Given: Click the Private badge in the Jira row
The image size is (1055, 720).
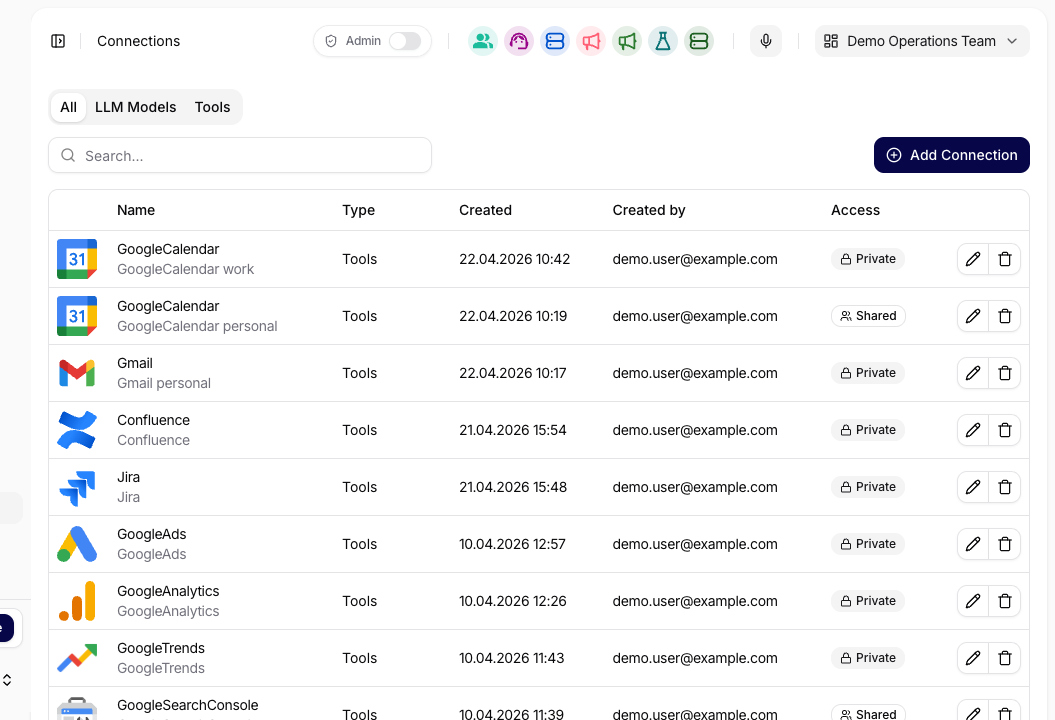Looking at the screenshot, I should point(868,487).
